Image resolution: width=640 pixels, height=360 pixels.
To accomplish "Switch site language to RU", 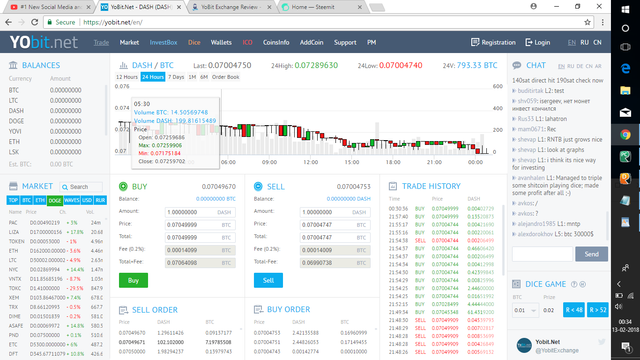I will click(584, 42).
